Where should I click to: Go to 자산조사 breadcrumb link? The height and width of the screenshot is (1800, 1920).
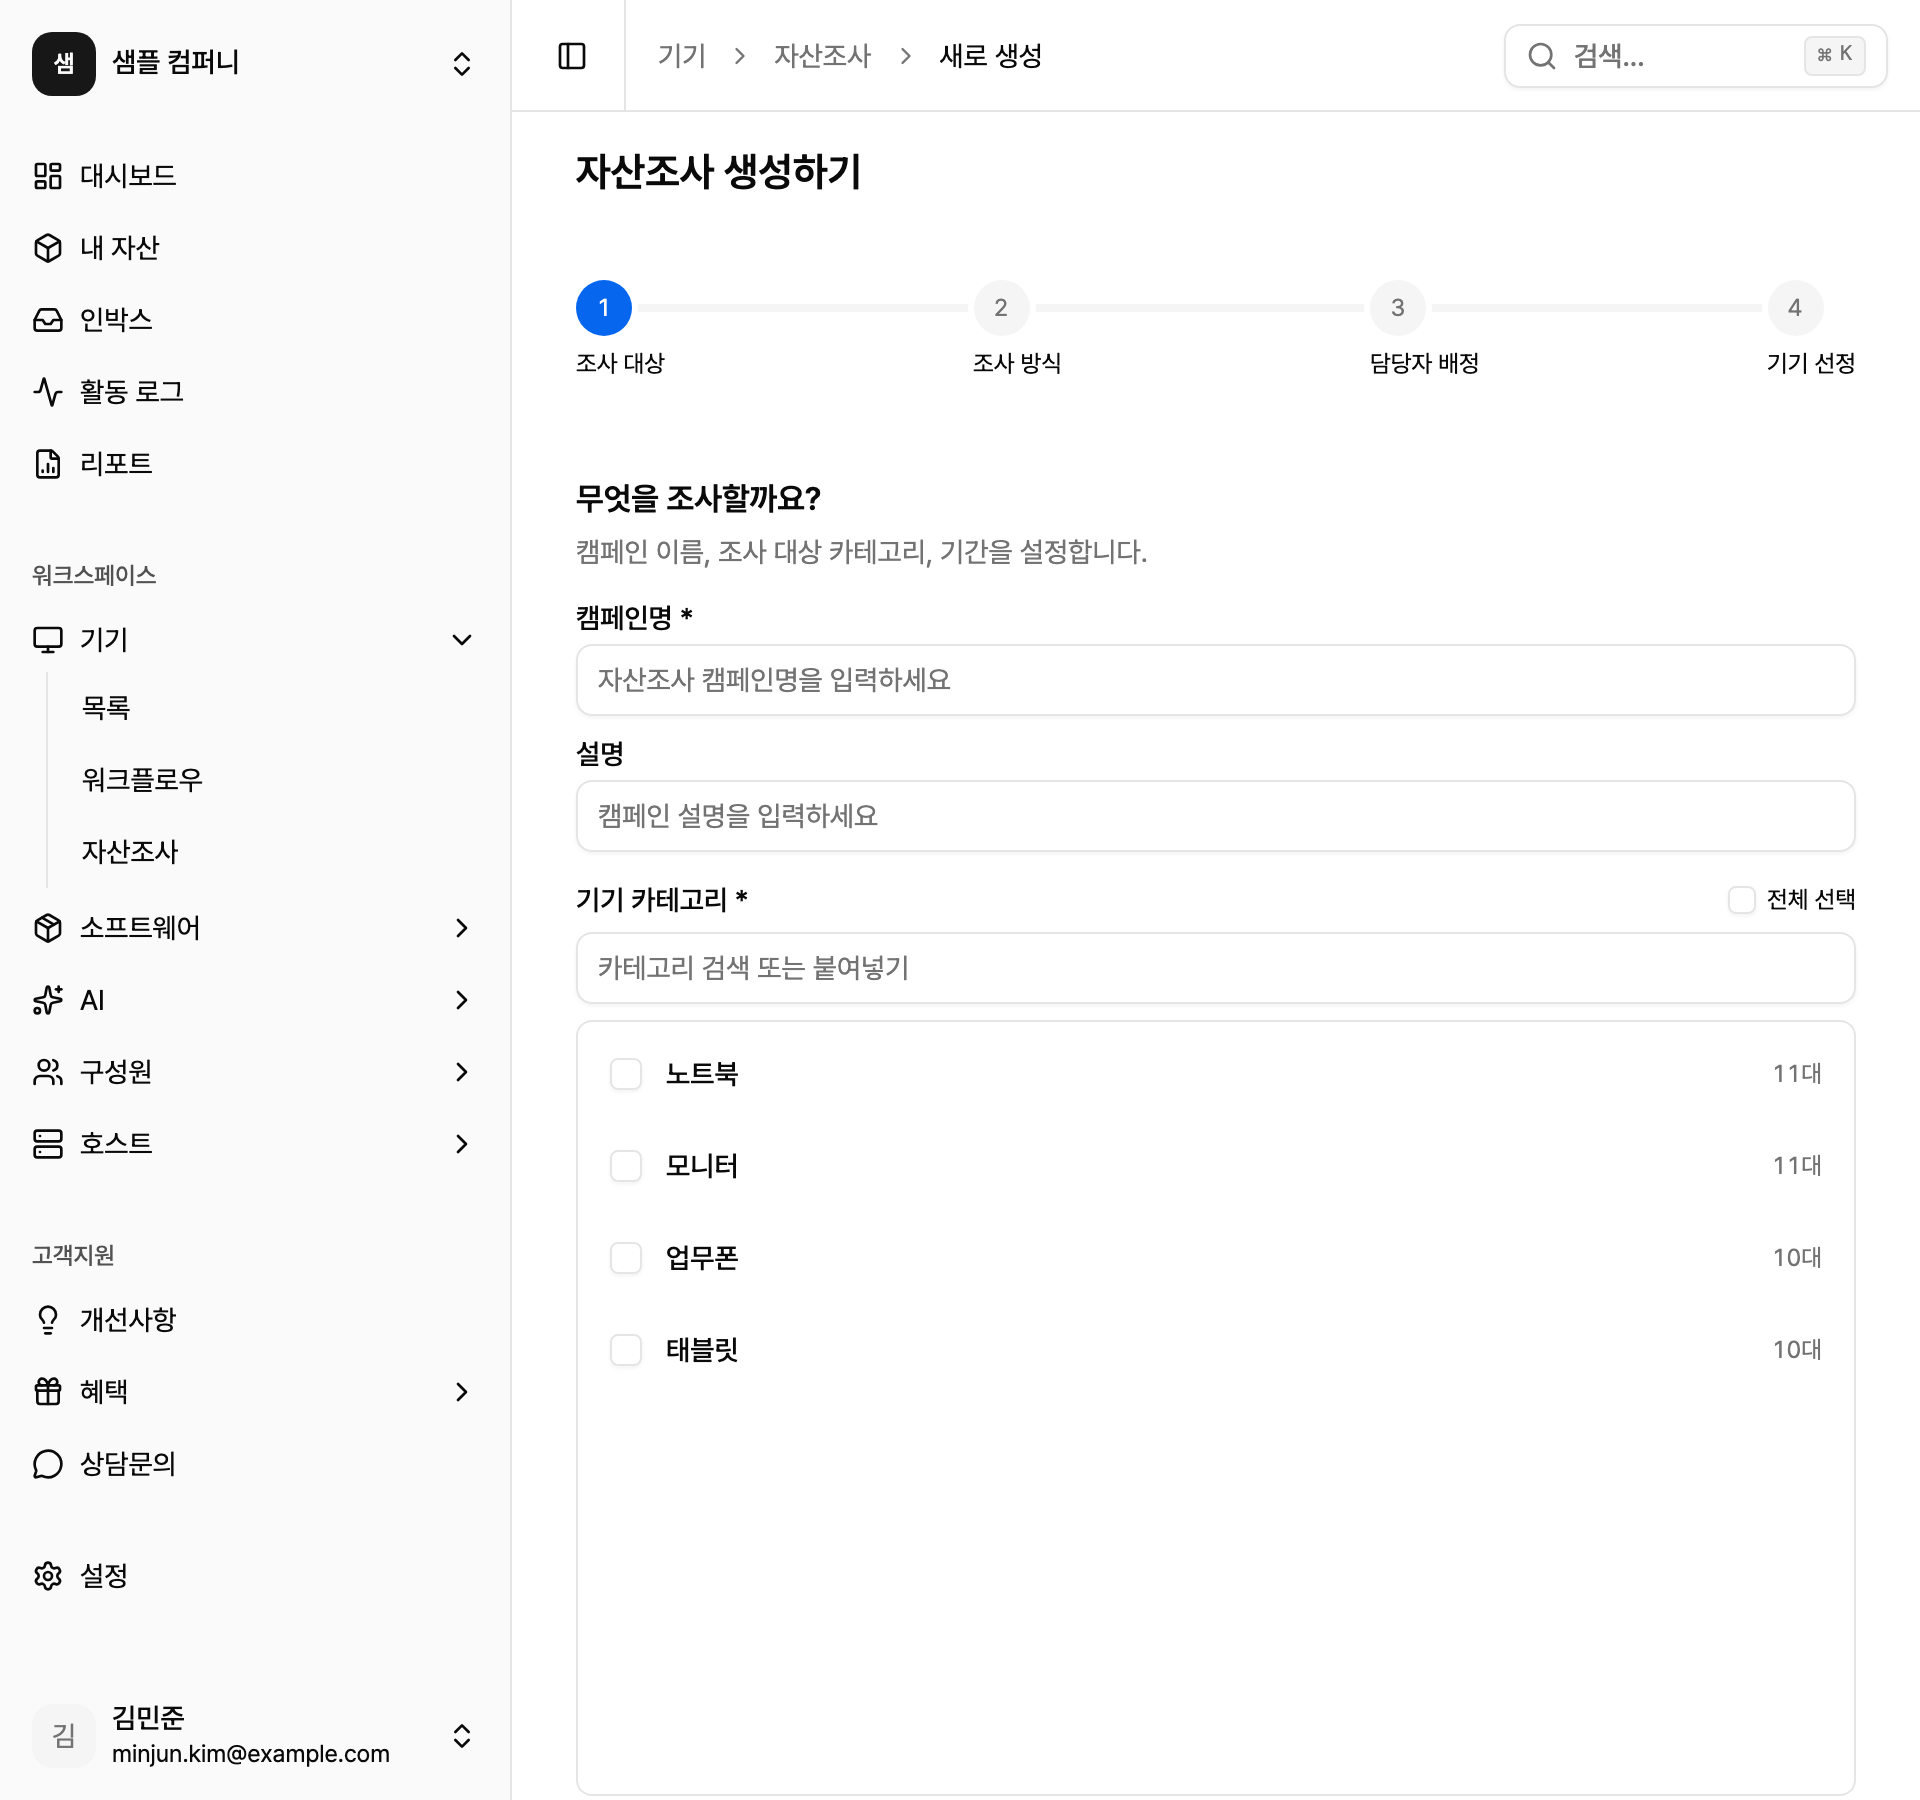coord(822,56)
